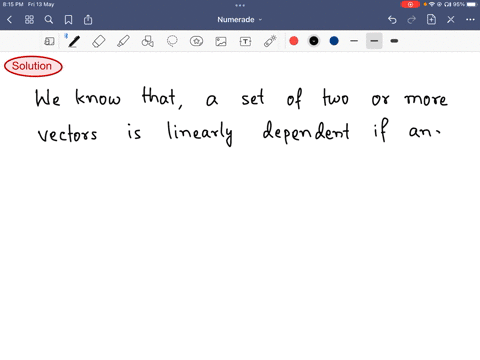Activate the laser pointer tool
This screenshot has height=360, width=480.
[x=270, y=41]
